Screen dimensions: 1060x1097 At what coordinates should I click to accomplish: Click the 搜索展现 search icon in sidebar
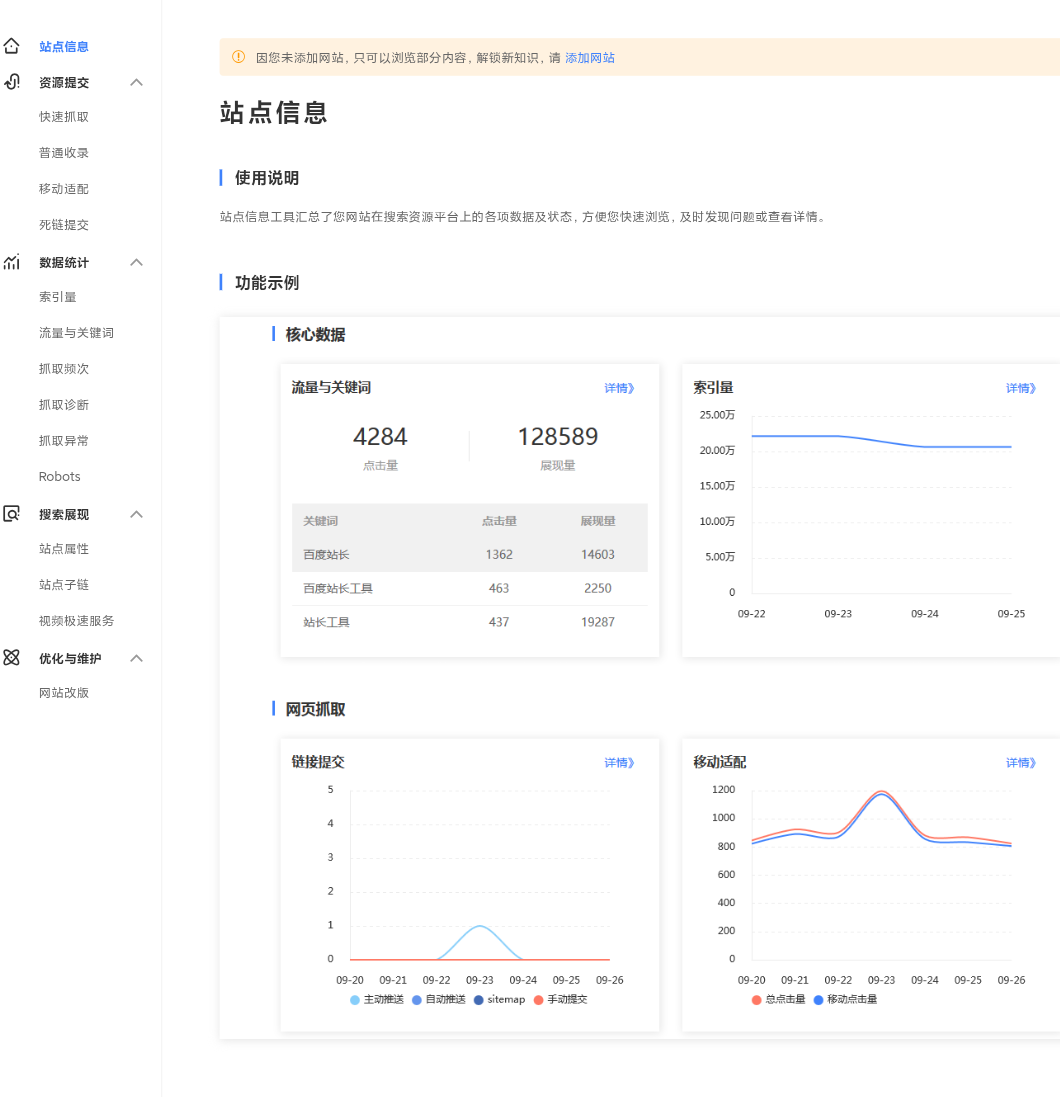tap(11, 514)
